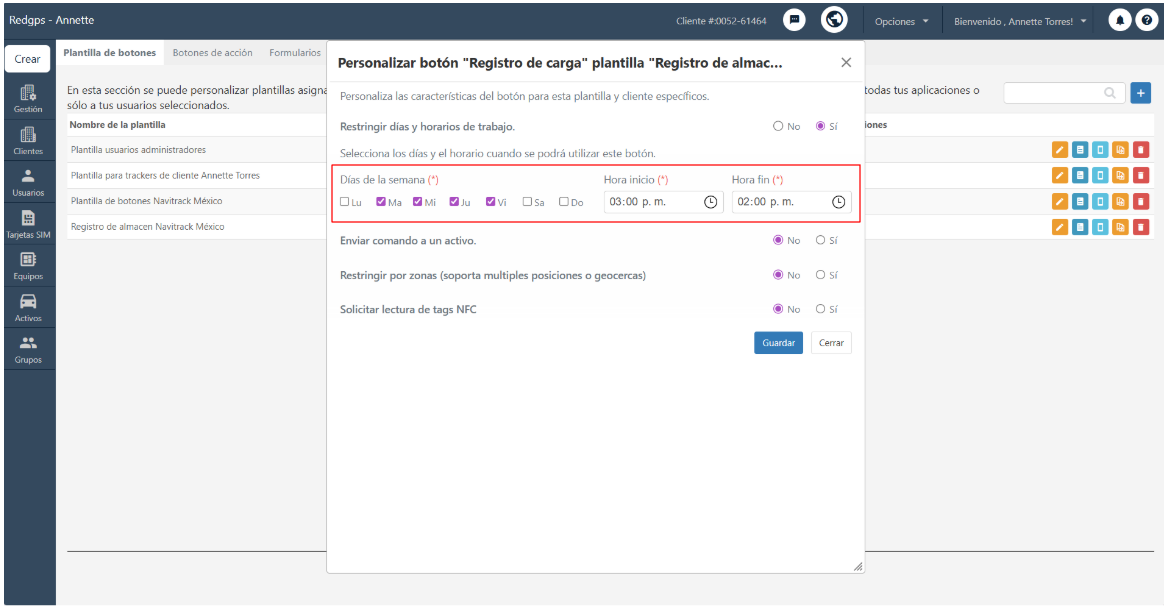Uncheck the Ju weekday checkbox
The height and width of the screenshot is (609, 1172).
(x=454, y=202)
